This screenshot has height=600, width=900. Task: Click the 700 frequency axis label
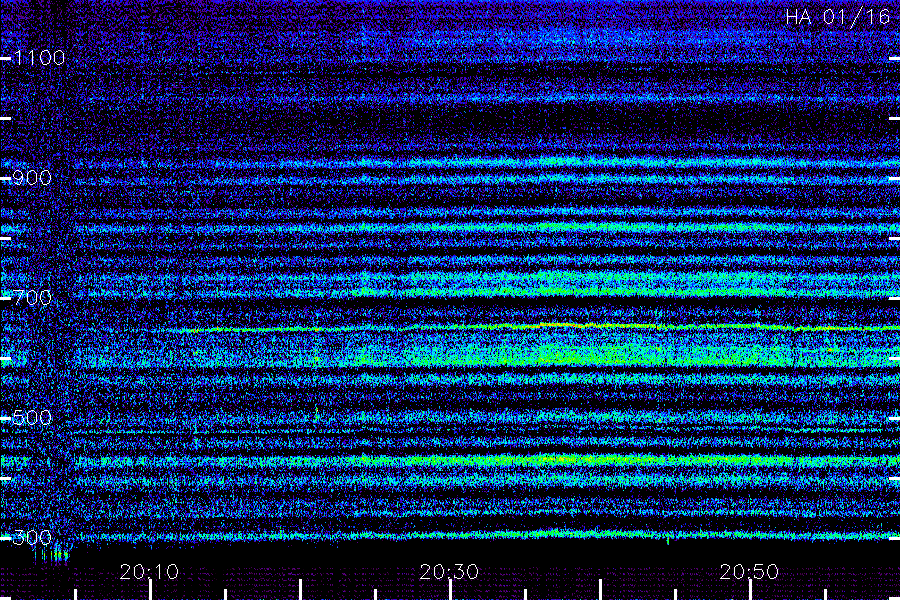tap(32, 298)
